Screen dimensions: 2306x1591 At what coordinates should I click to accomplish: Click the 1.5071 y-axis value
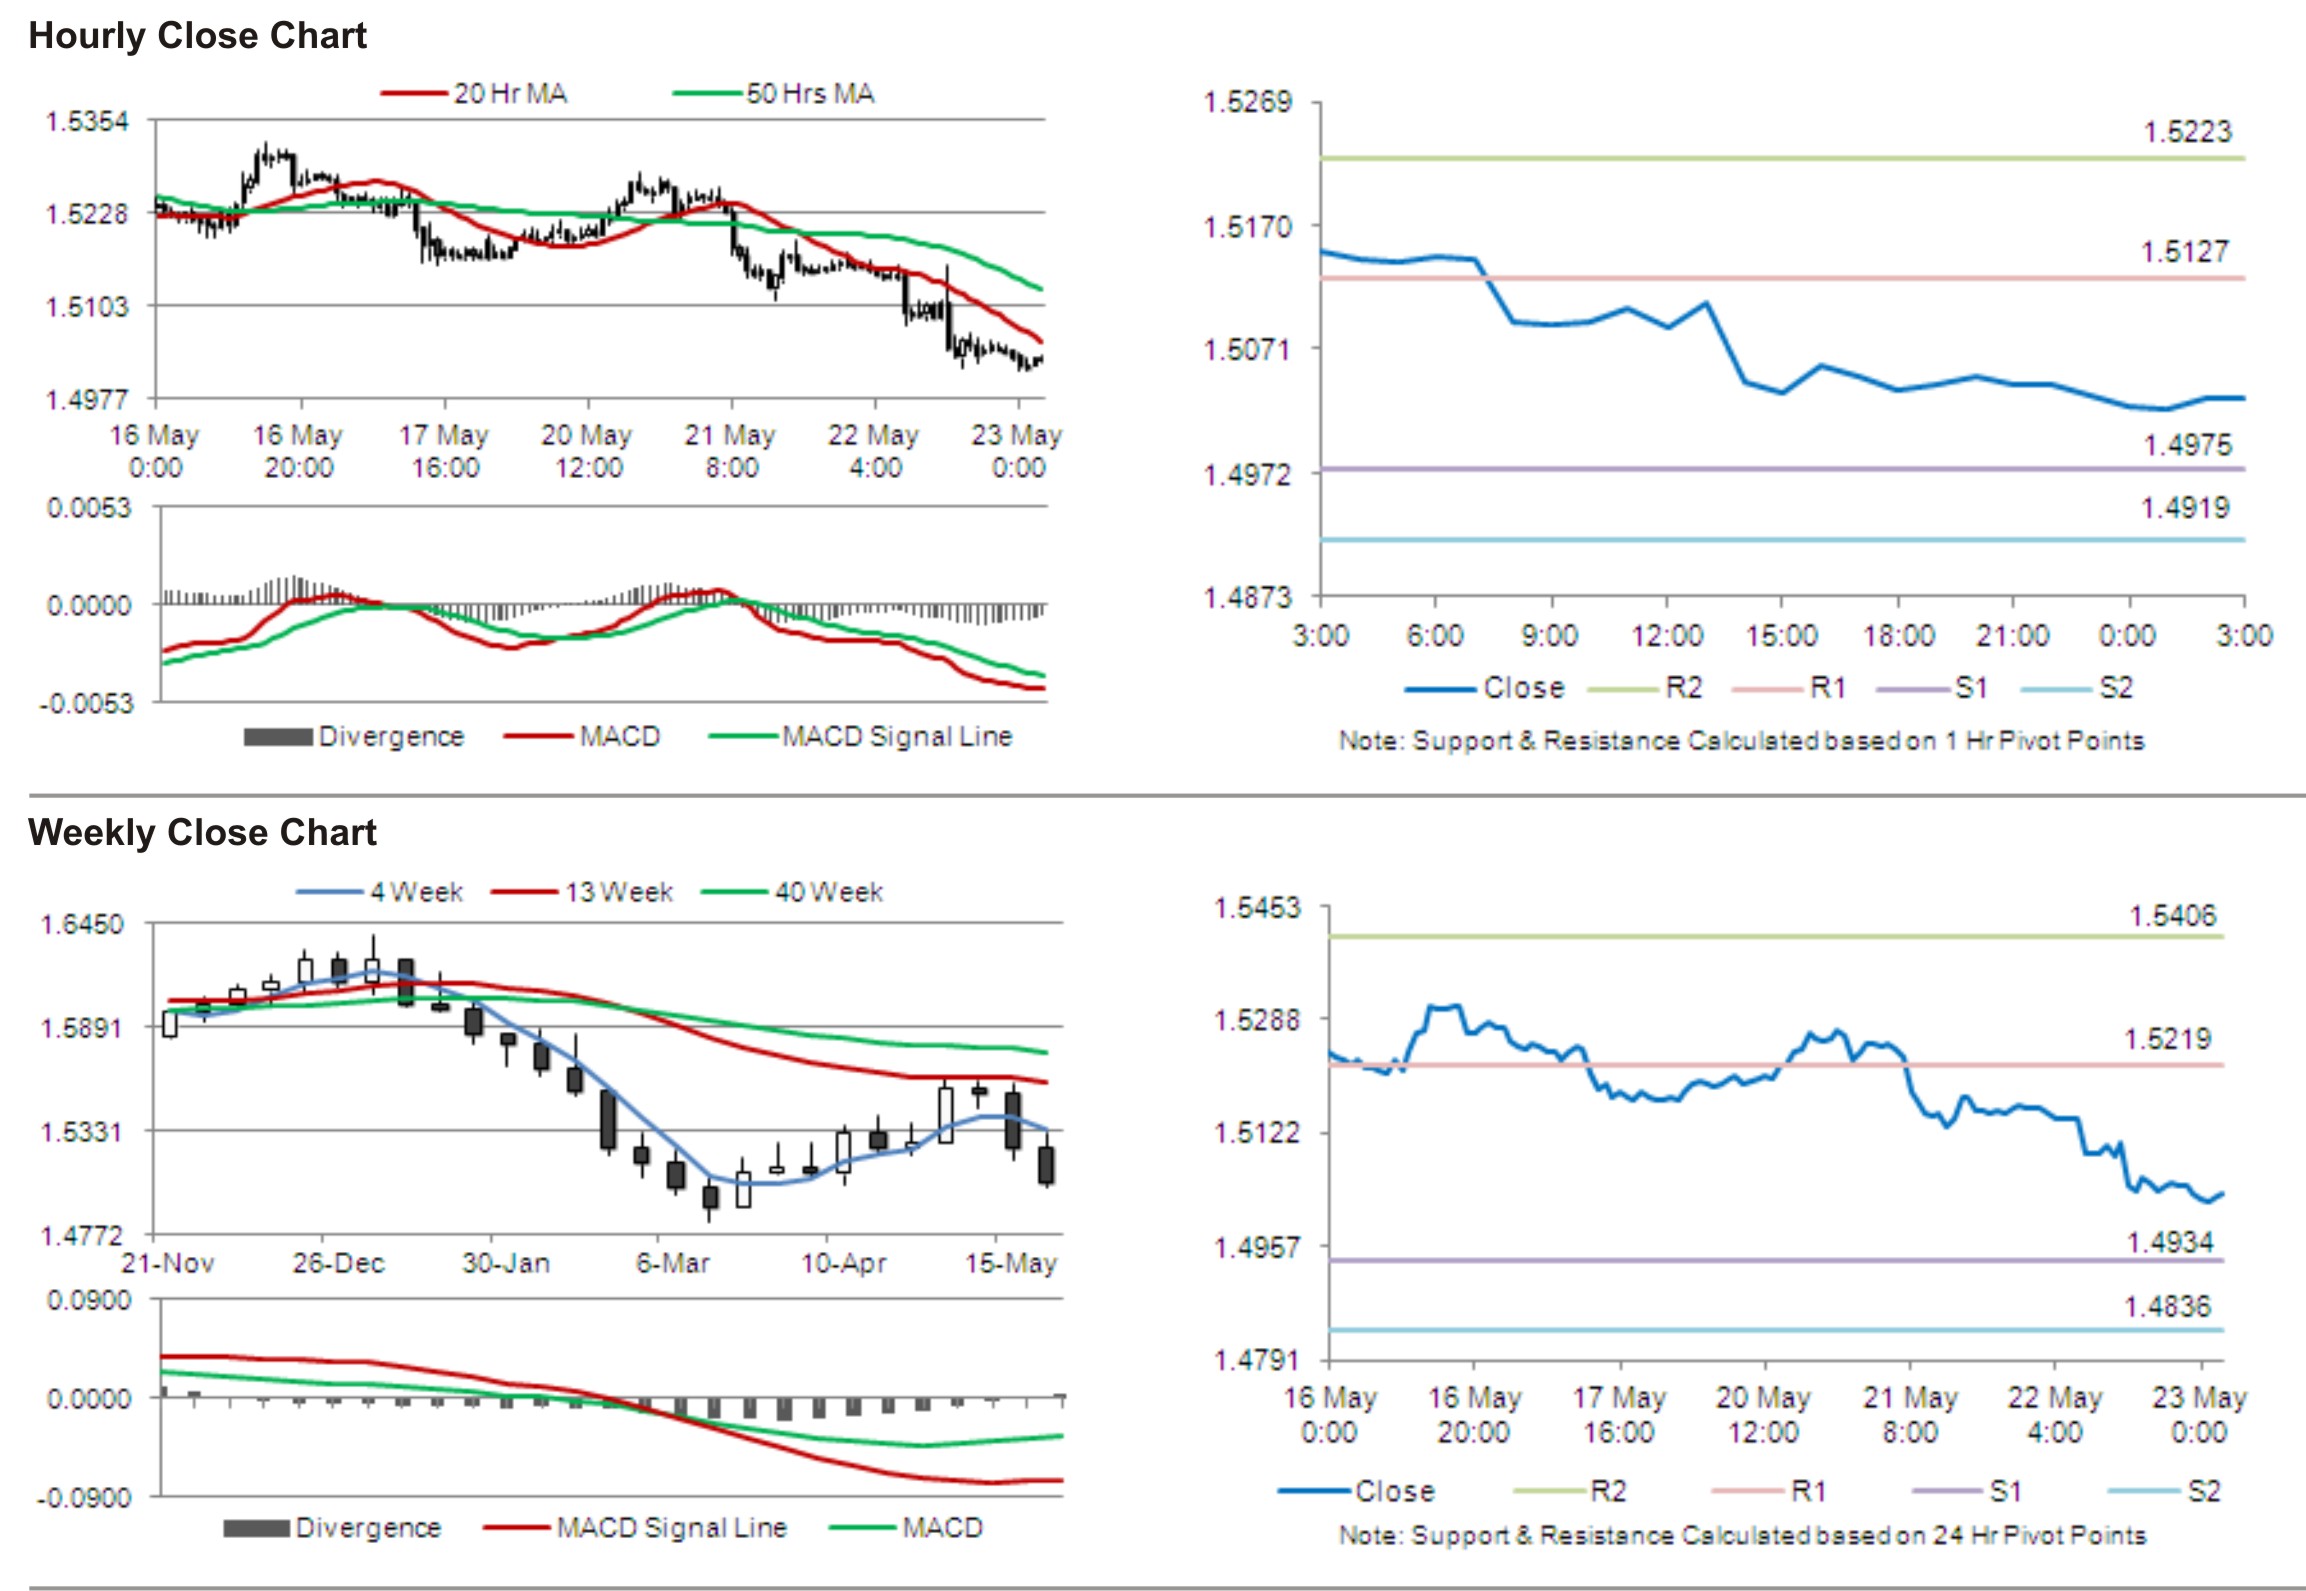point(1248,350)
